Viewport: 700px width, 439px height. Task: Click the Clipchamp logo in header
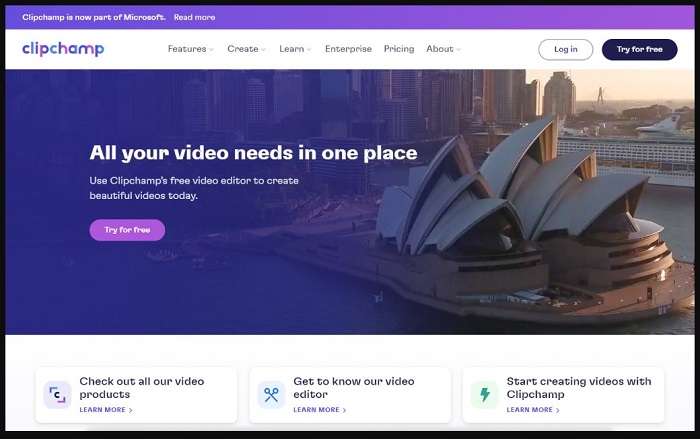coord(63,49)
